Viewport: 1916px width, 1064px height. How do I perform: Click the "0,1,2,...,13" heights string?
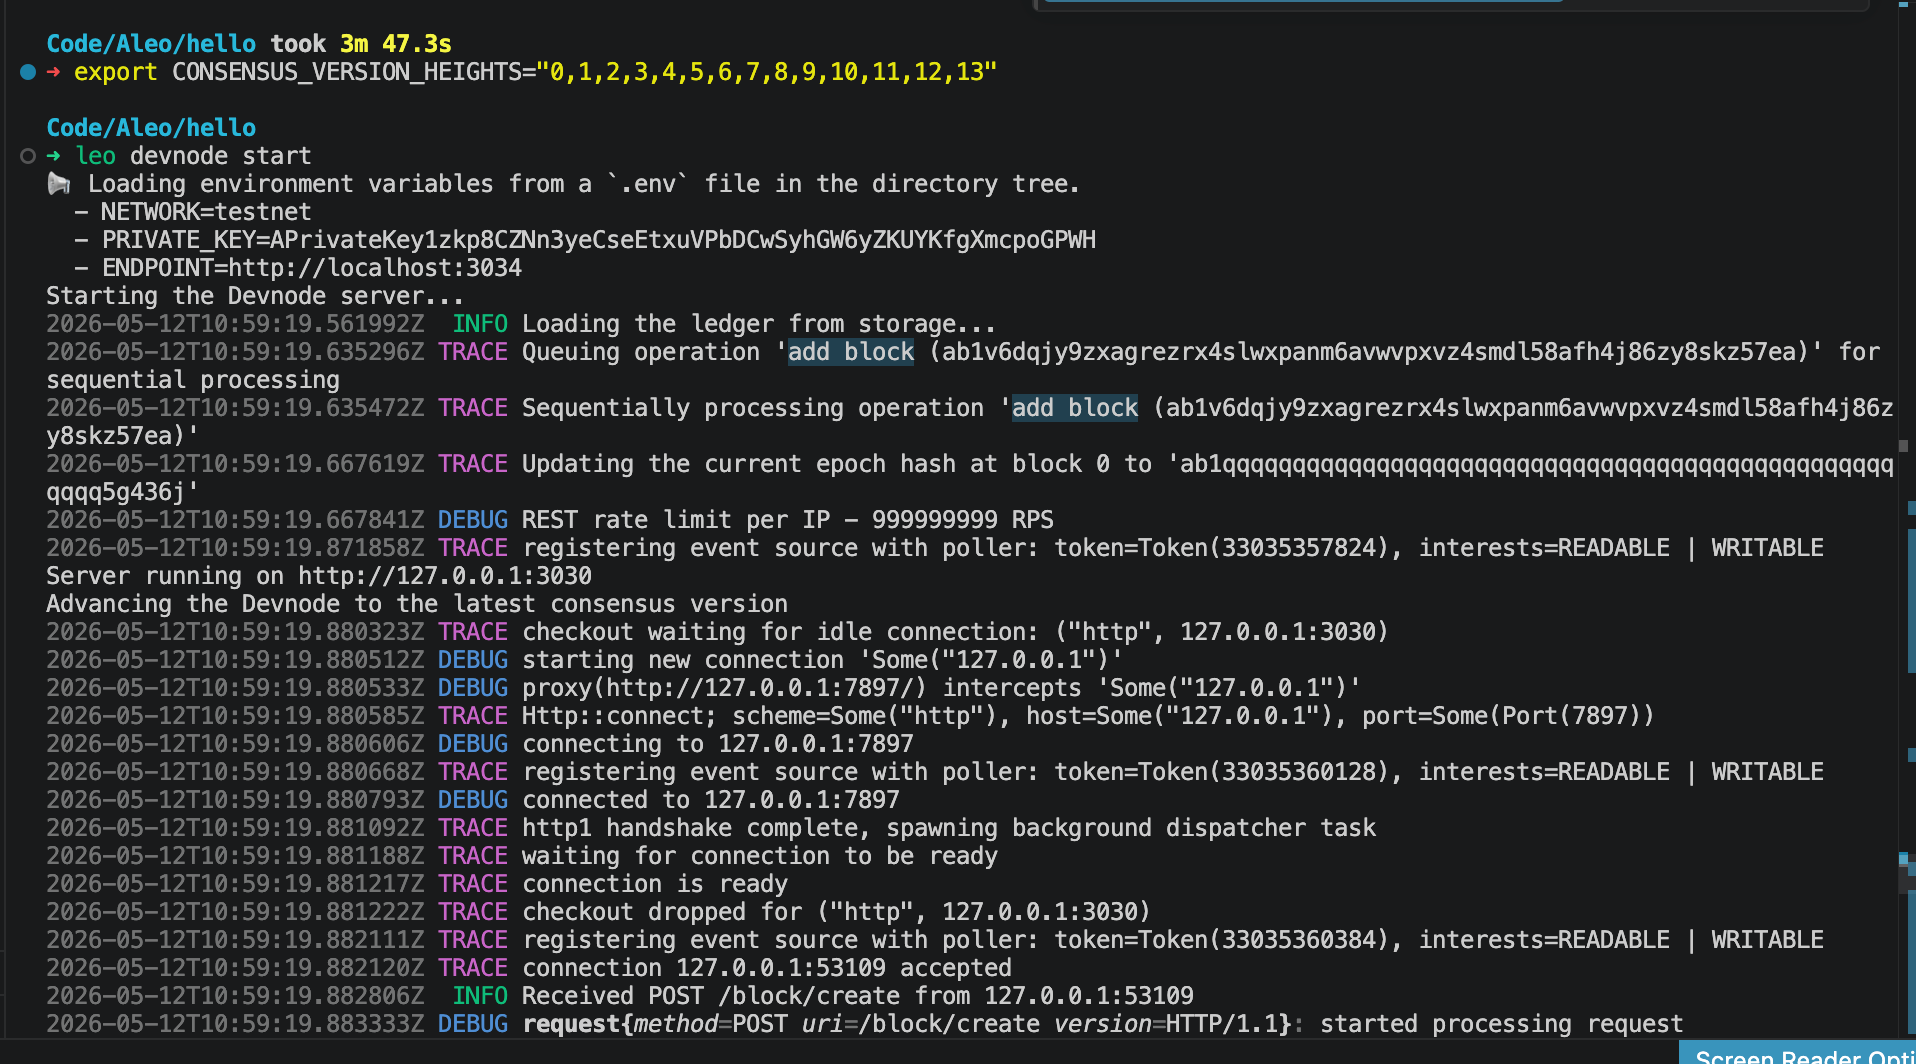pos(767,72)
